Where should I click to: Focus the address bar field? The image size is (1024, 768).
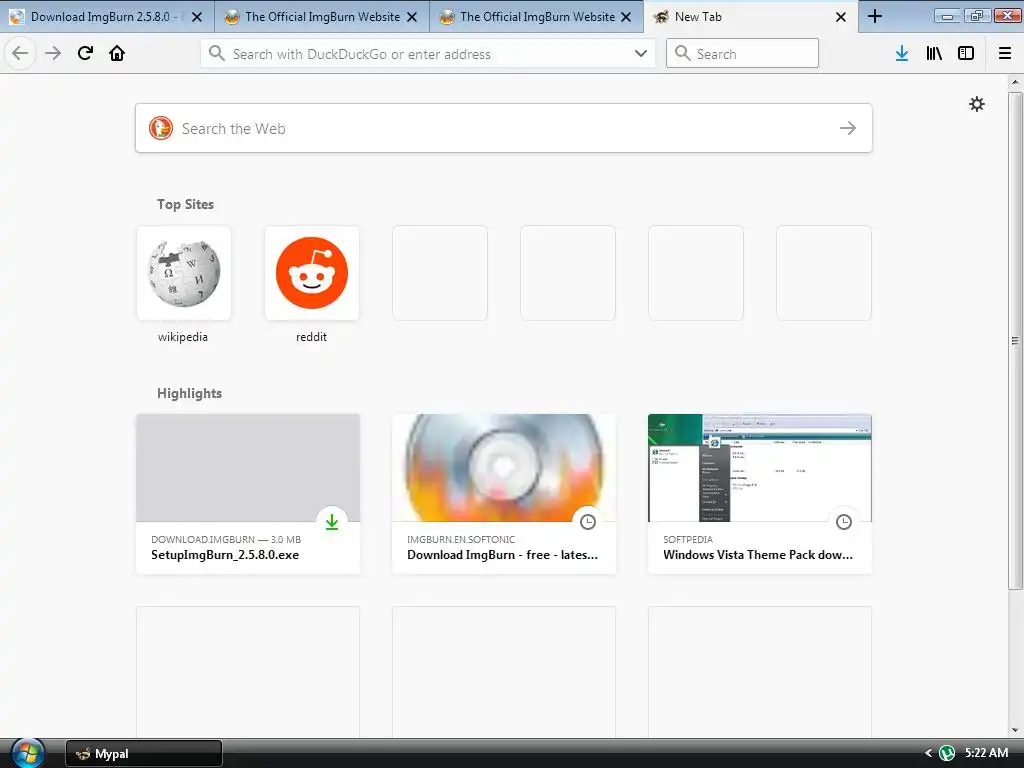428,54
